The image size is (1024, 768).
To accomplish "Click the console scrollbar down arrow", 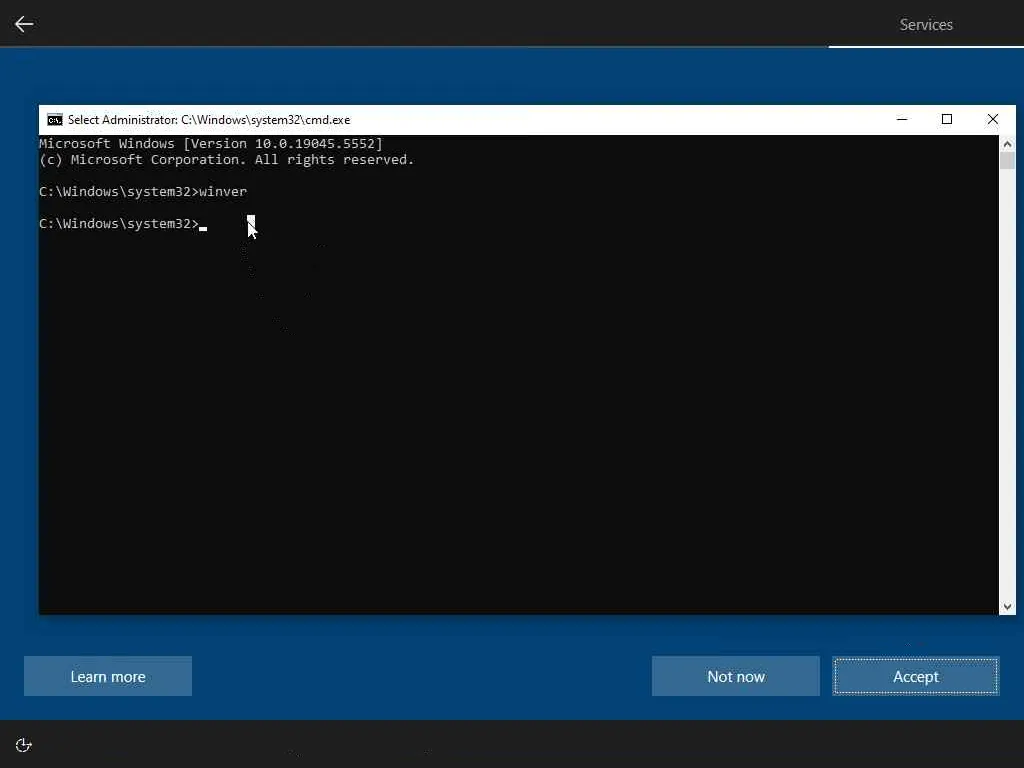I will pyautogui.click(x=1007, y=607).
